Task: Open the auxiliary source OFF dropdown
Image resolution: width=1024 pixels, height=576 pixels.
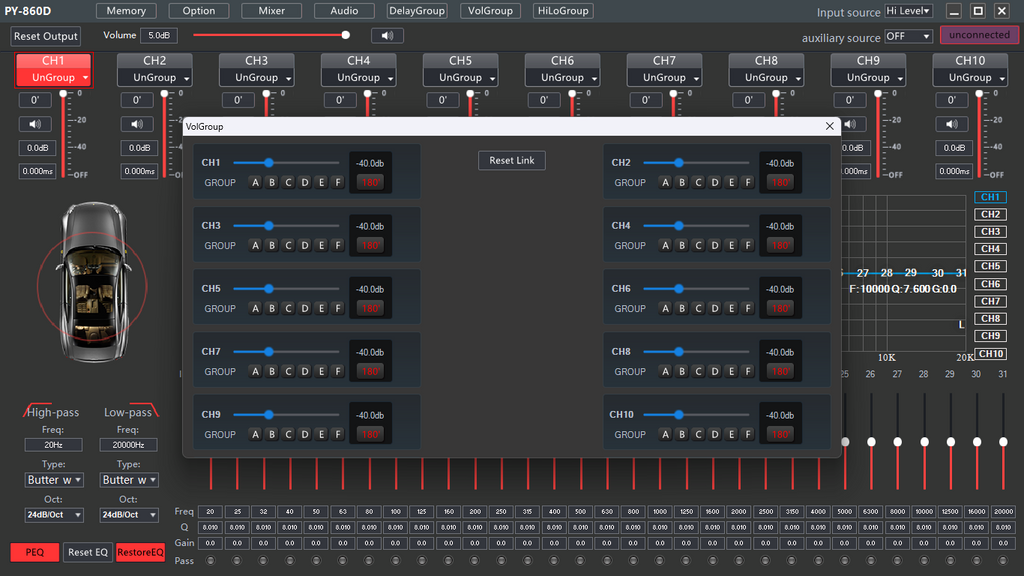Action: click(x=908, y=36)
